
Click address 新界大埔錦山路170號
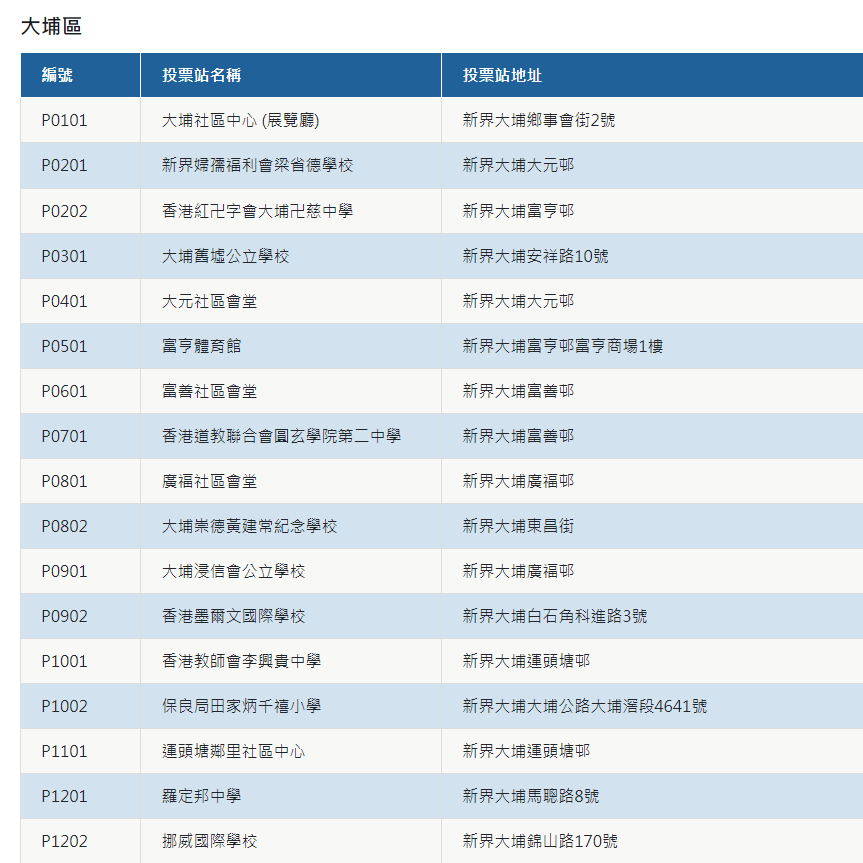[539, 841]
